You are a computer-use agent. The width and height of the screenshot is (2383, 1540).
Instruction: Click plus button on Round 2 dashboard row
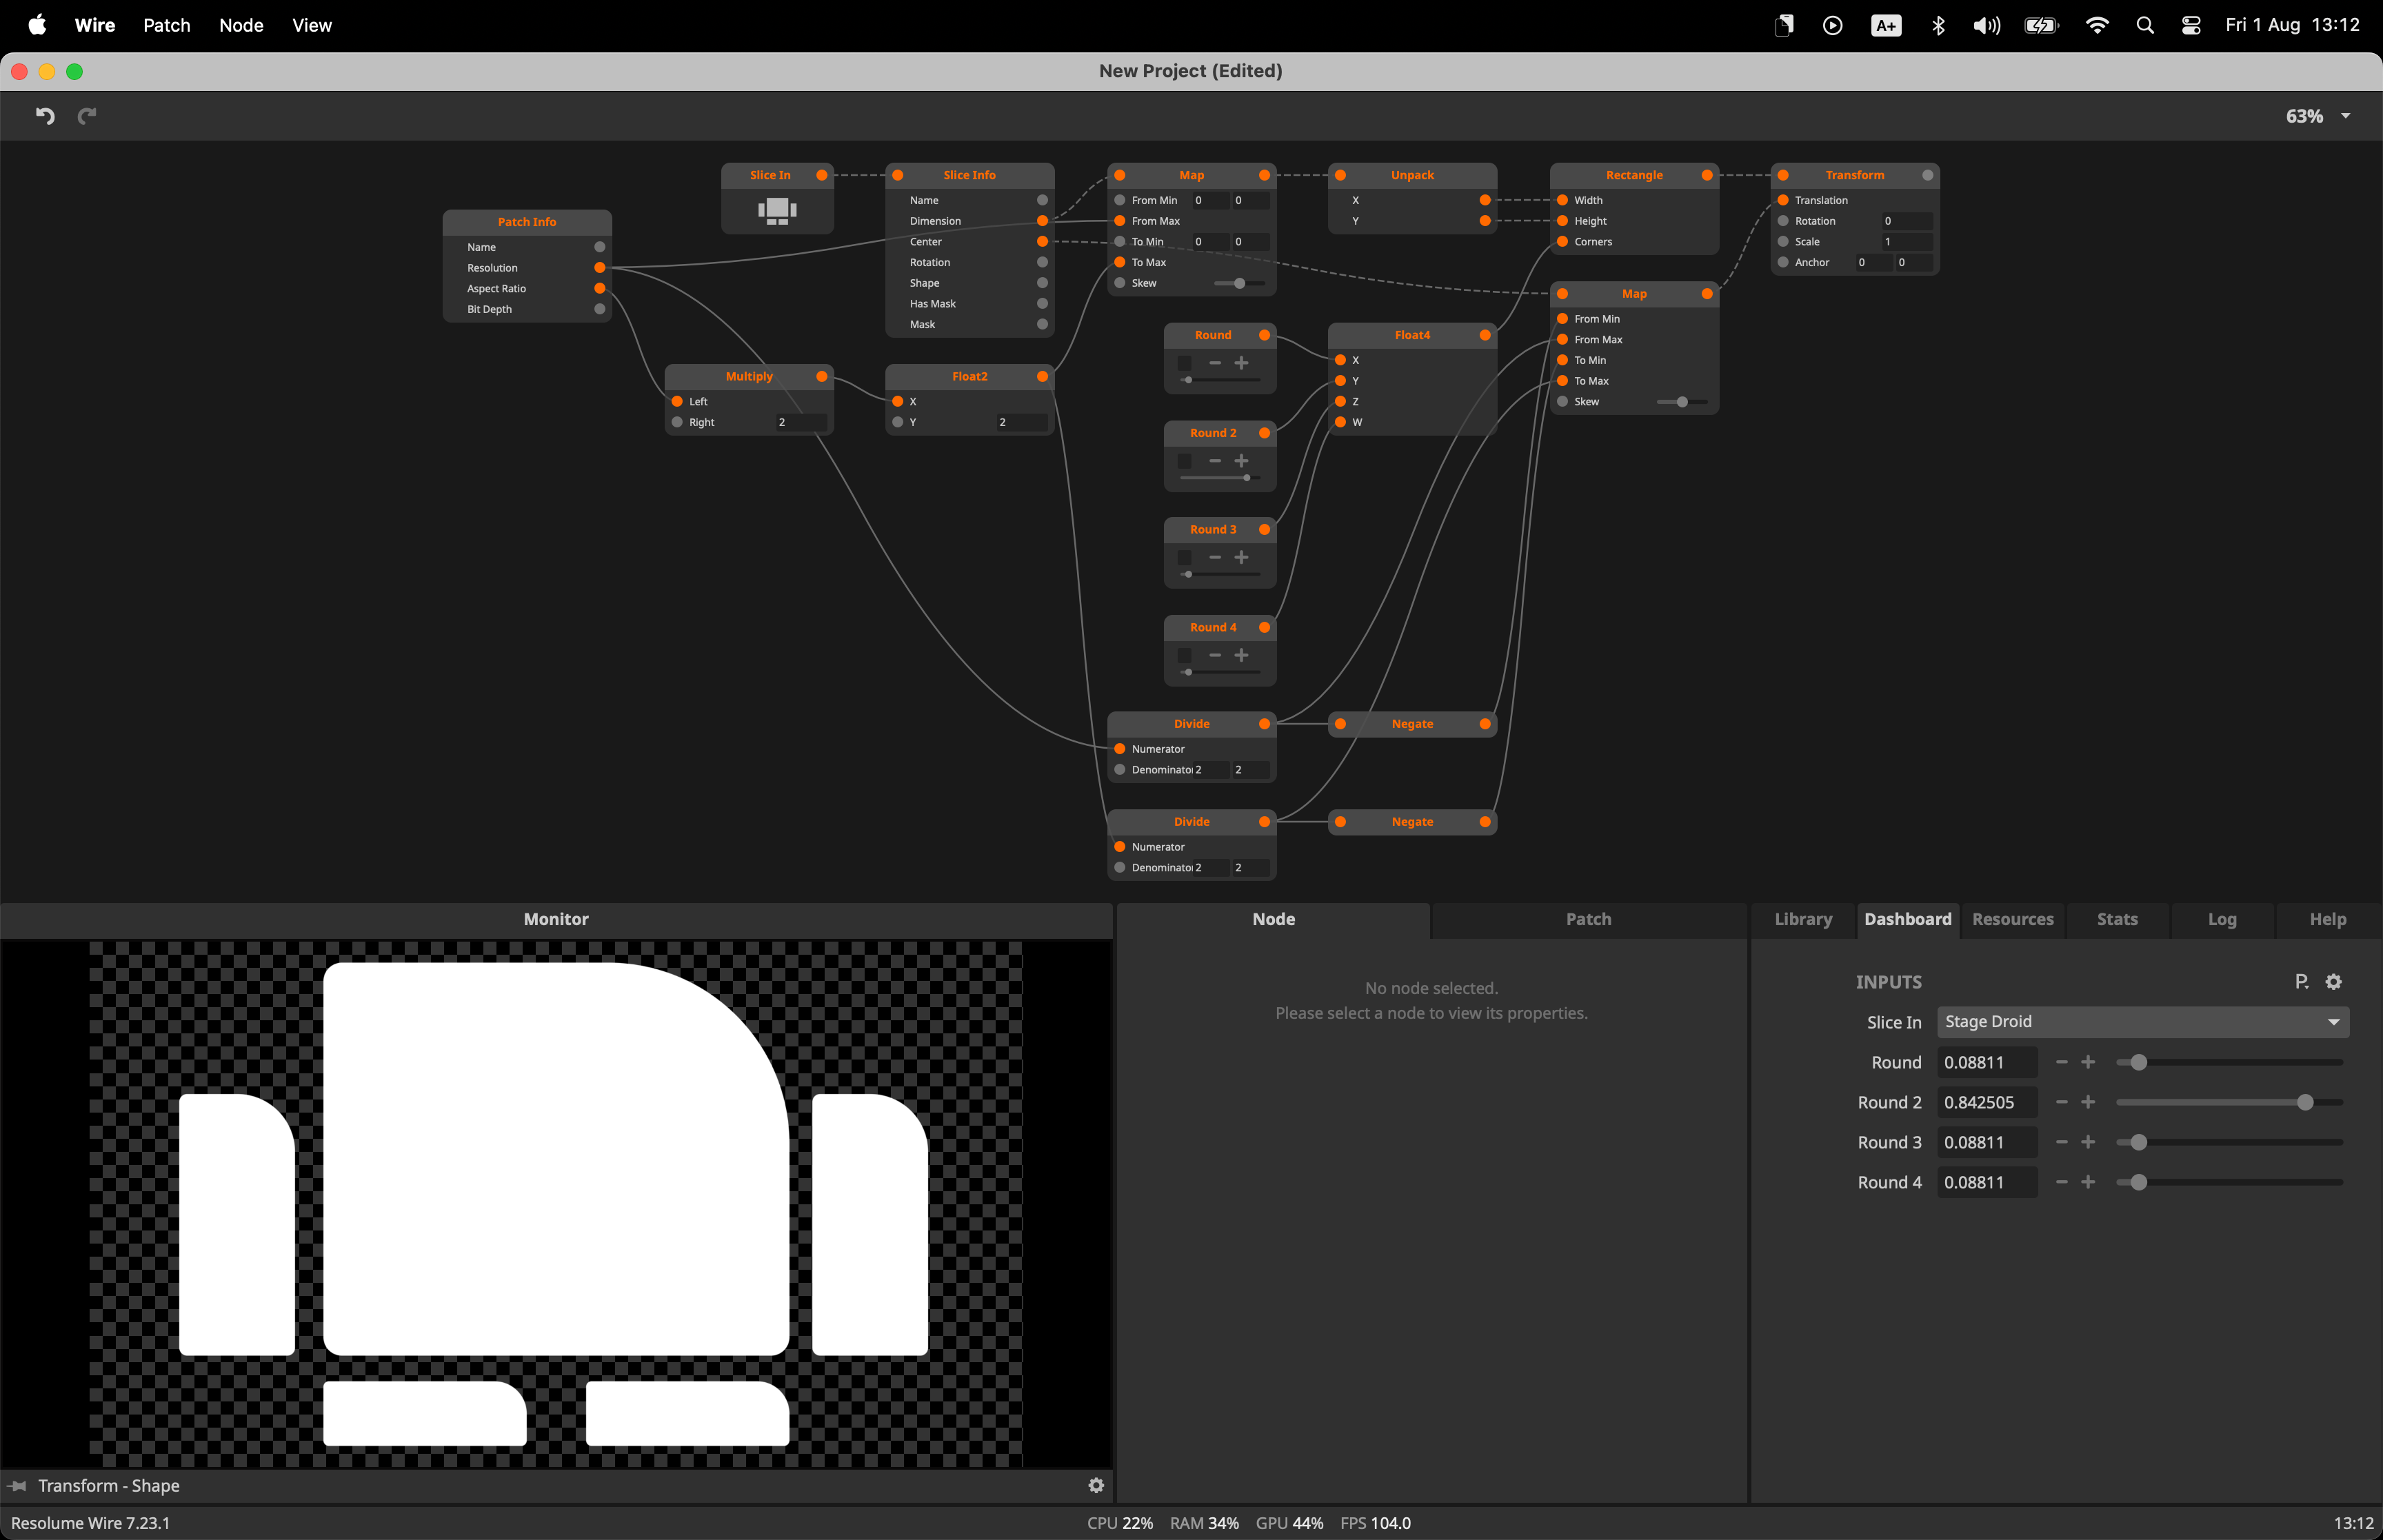(2088, 1102)
